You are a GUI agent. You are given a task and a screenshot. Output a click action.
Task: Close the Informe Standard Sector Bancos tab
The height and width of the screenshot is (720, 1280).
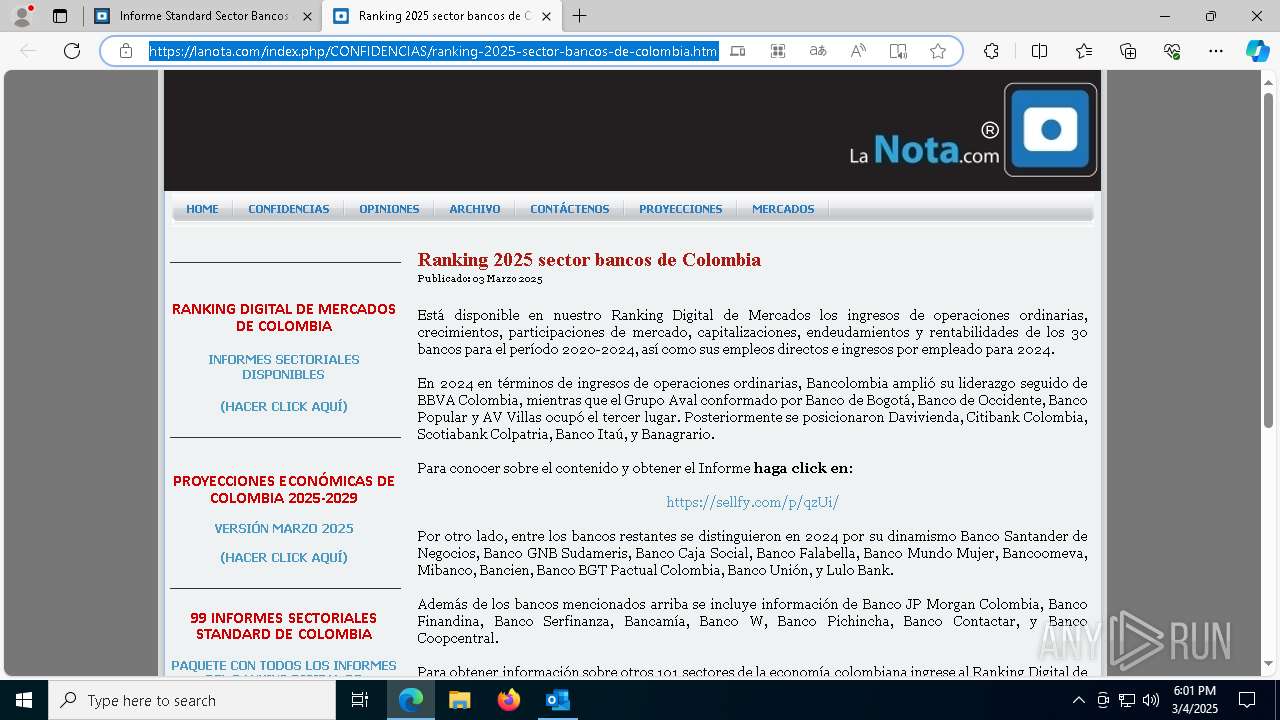coord(307,16)
